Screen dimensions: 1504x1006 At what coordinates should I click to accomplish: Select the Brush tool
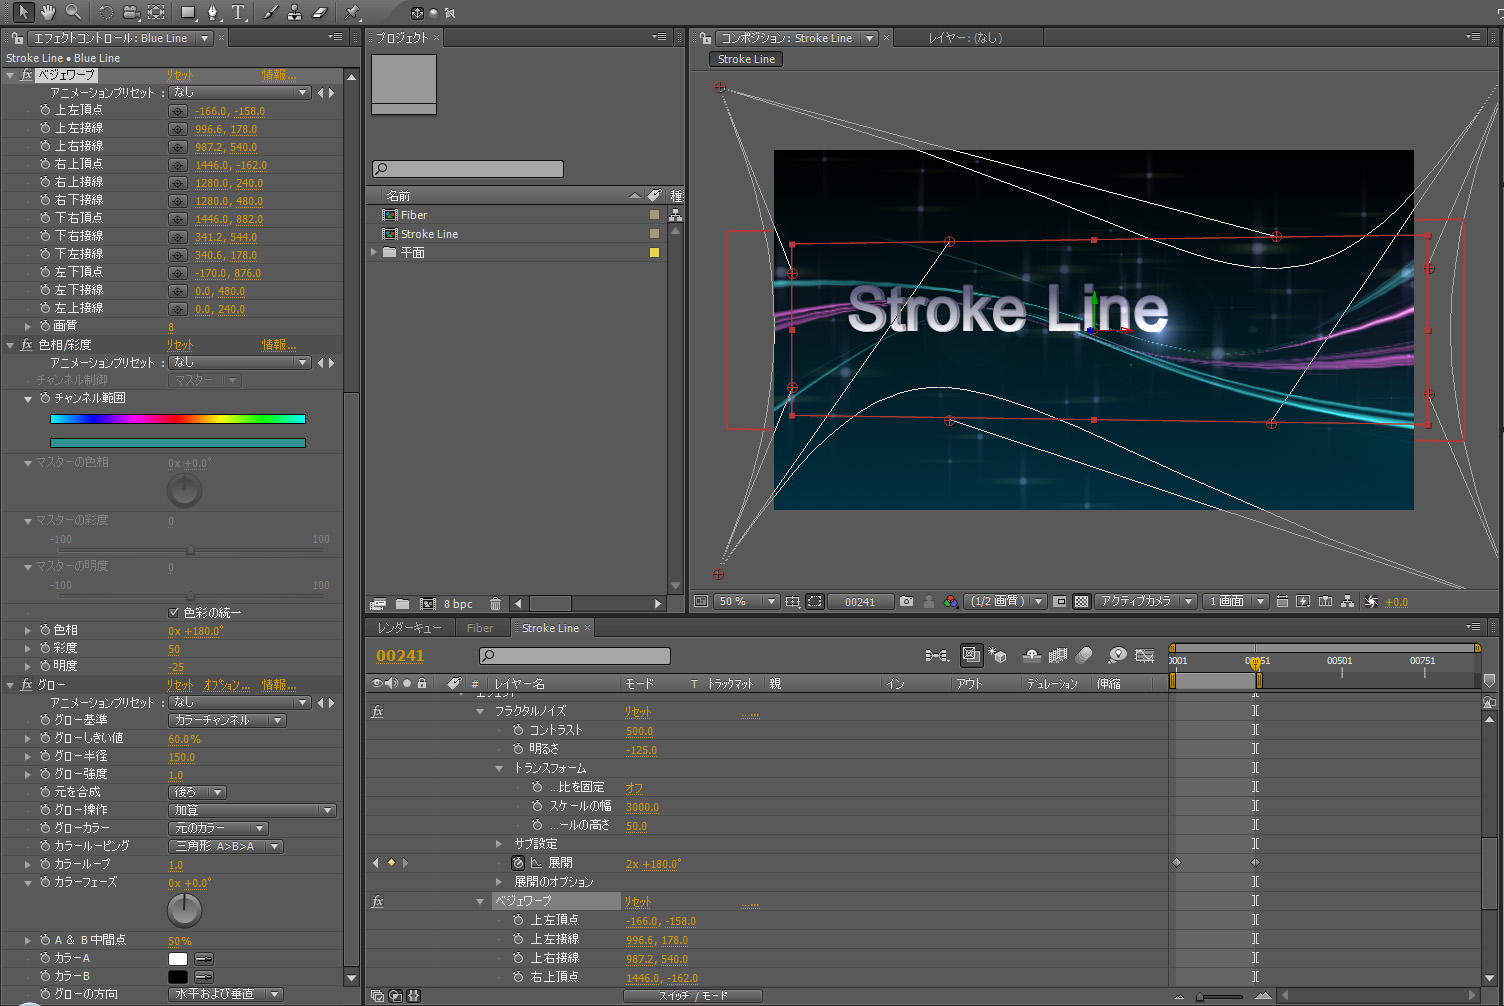270,12
